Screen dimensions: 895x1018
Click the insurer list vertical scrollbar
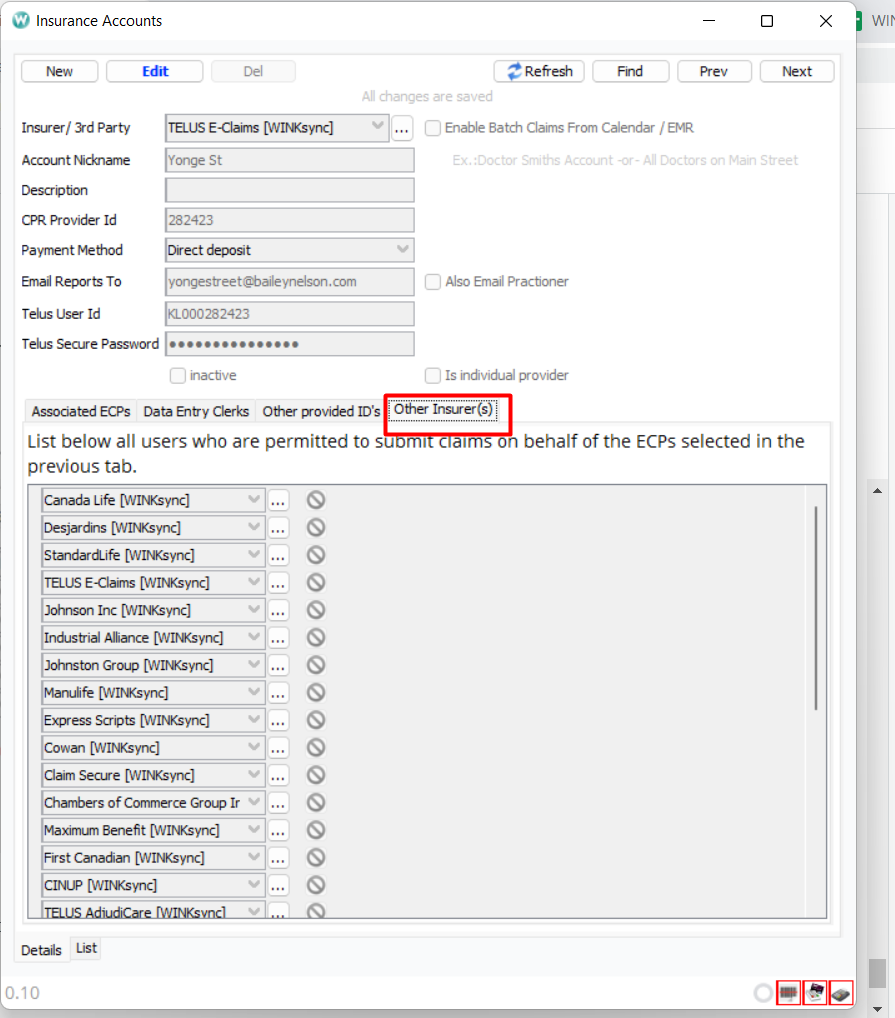[x=816, y=608]
